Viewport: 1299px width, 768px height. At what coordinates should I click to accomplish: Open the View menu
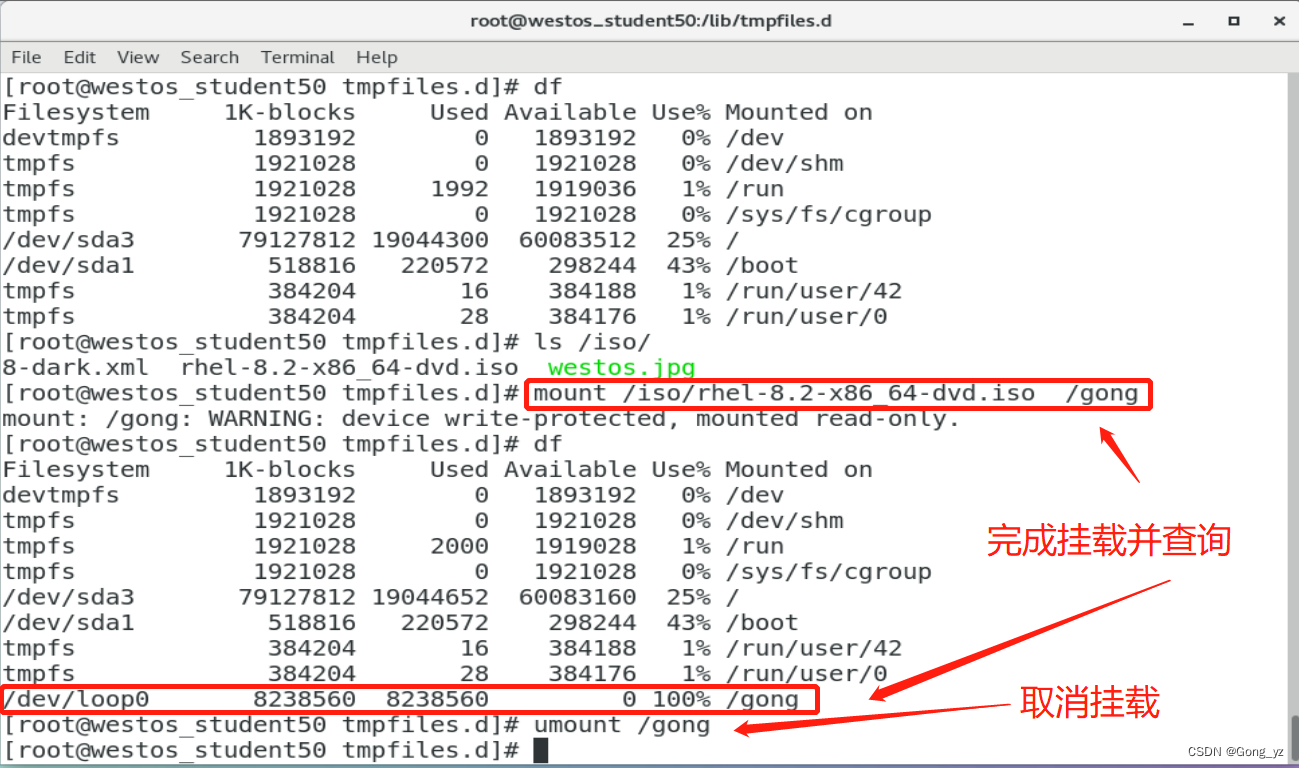[x=137, y=57]
